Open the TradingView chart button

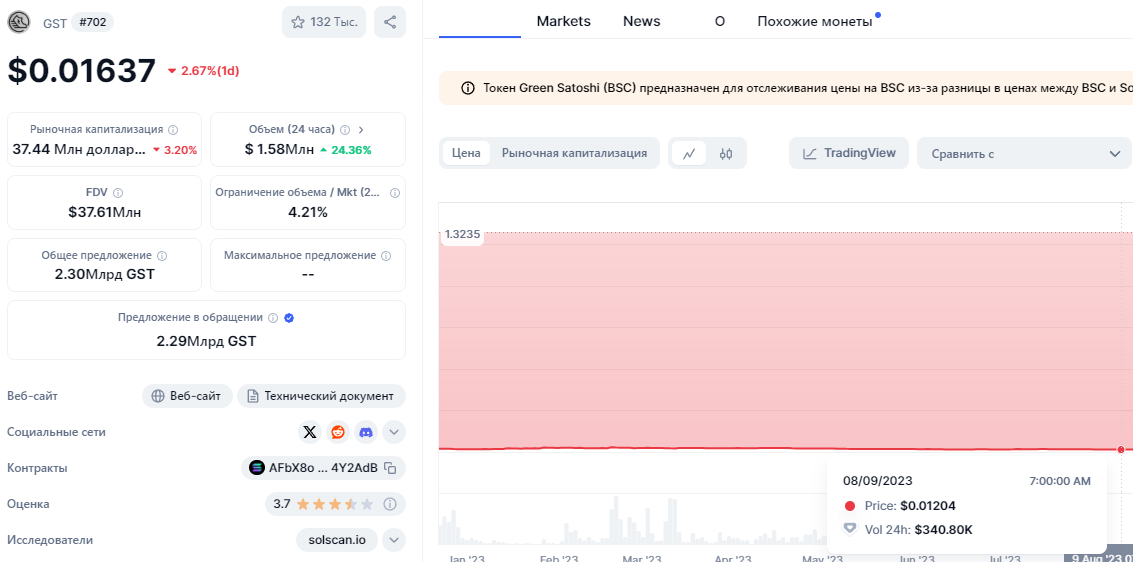coord(849,153)
